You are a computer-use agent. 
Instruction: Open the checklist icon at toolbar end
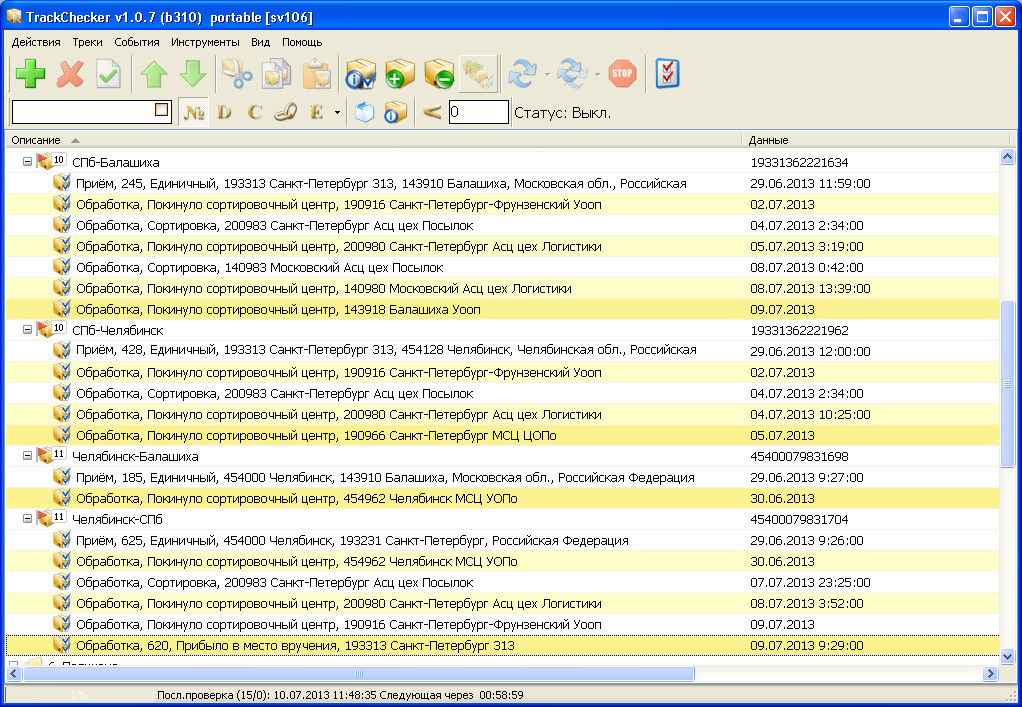[667, 74]
